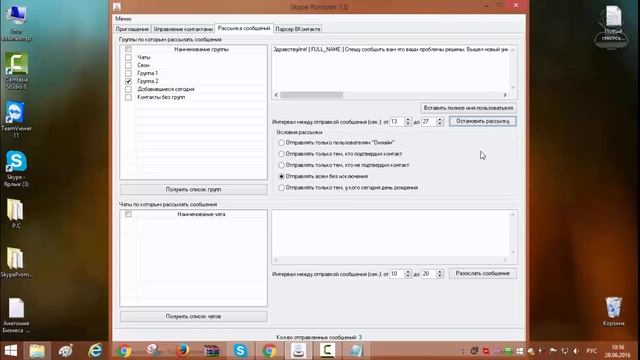Screen dimensions: 640x360
Task: Select the Skype - Ярлык (3) desktop shortcut
Action: tap(16, 168)
